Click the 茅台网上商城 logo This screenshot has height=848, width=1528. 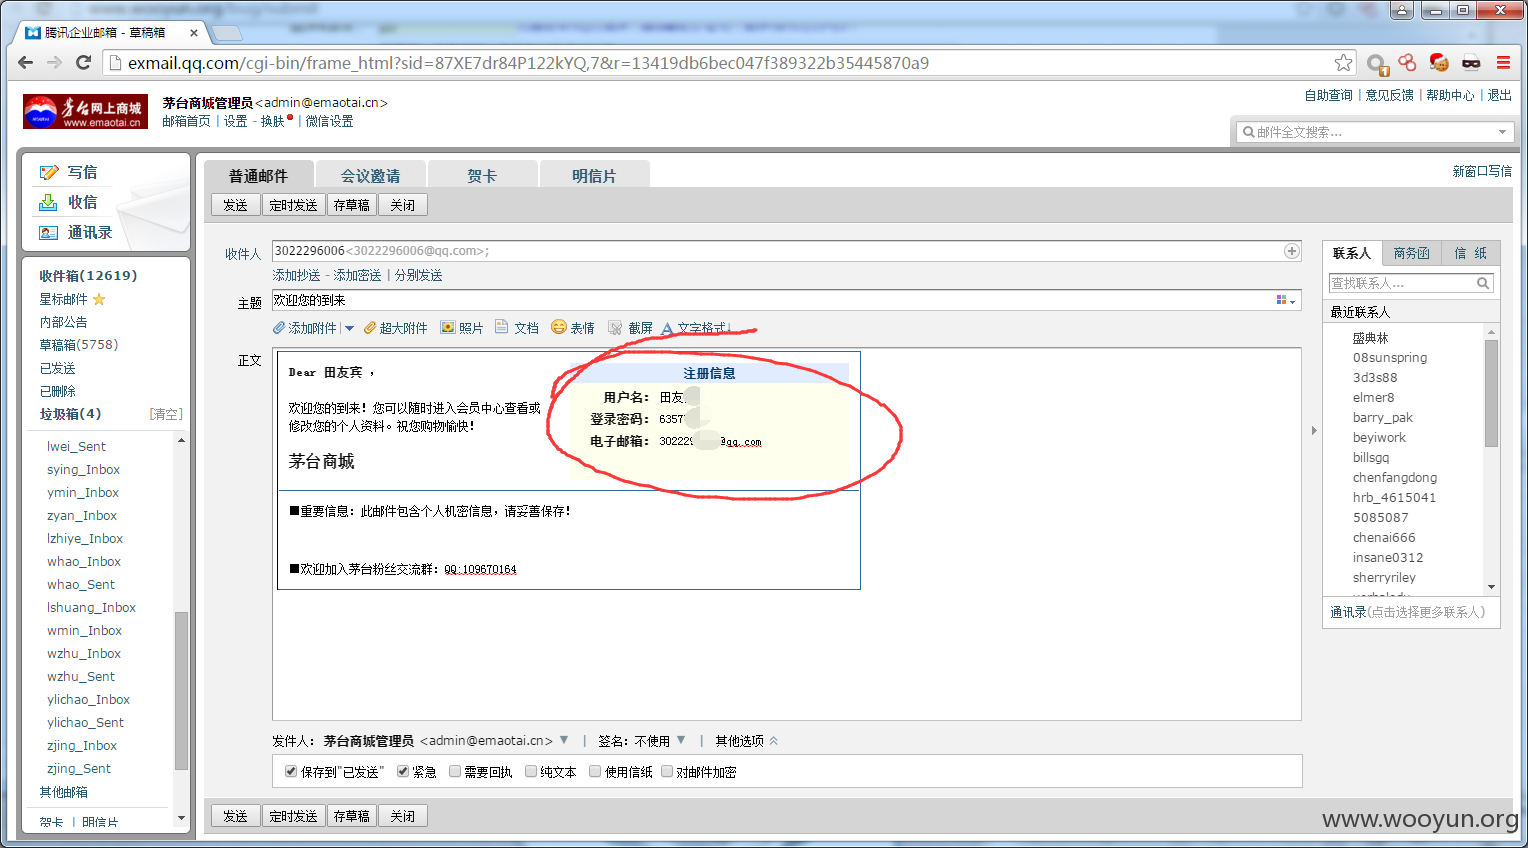(x=85, y=111)
